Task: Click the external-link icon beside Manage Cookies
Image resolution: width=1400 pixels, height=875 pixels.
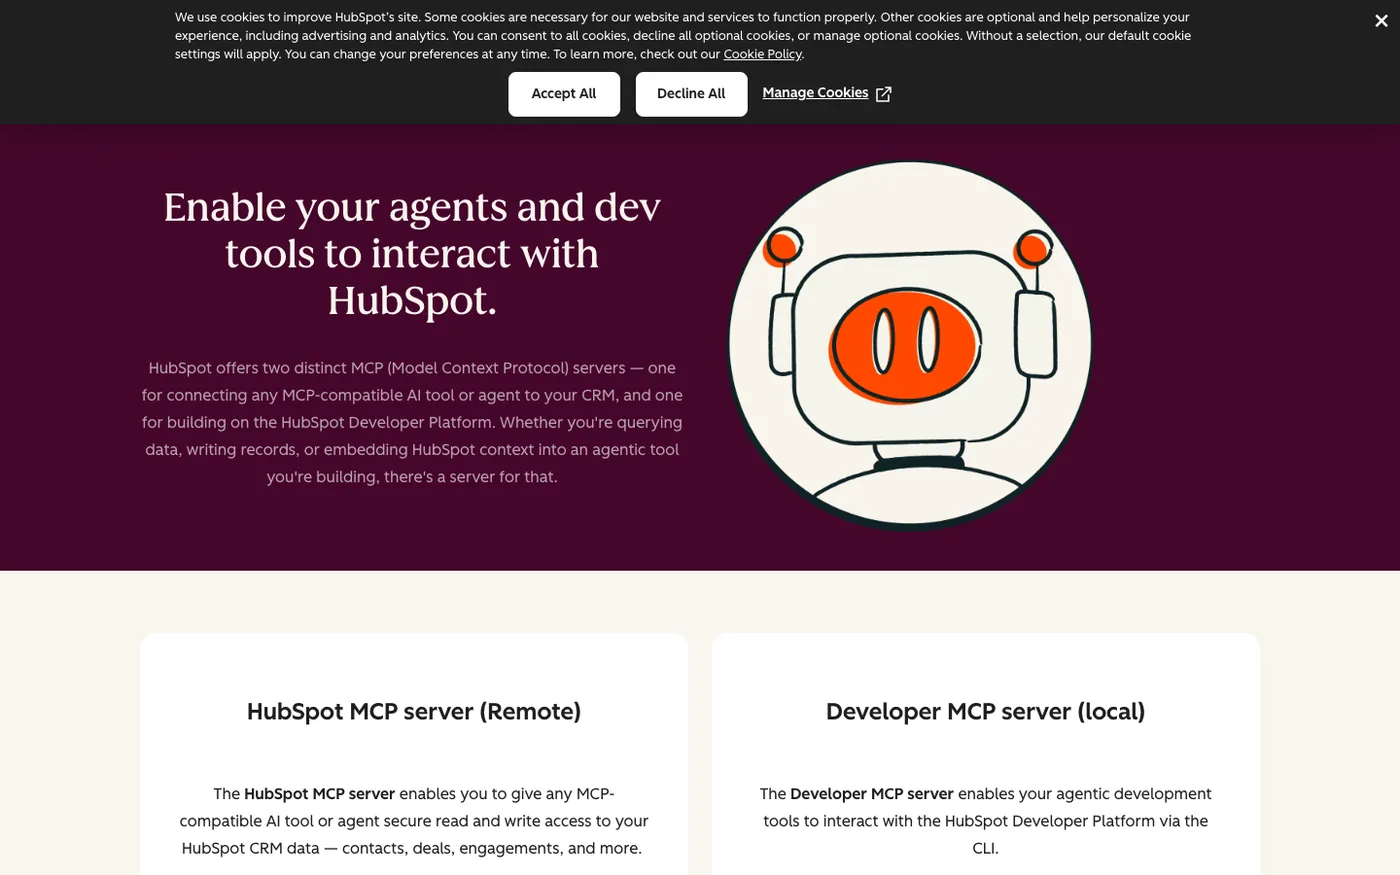Action: click(x=883, y=94)
